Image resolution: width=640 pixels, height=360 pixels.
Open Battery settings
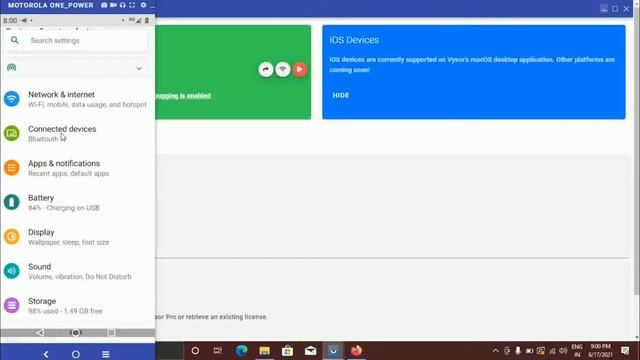(78, 202)
